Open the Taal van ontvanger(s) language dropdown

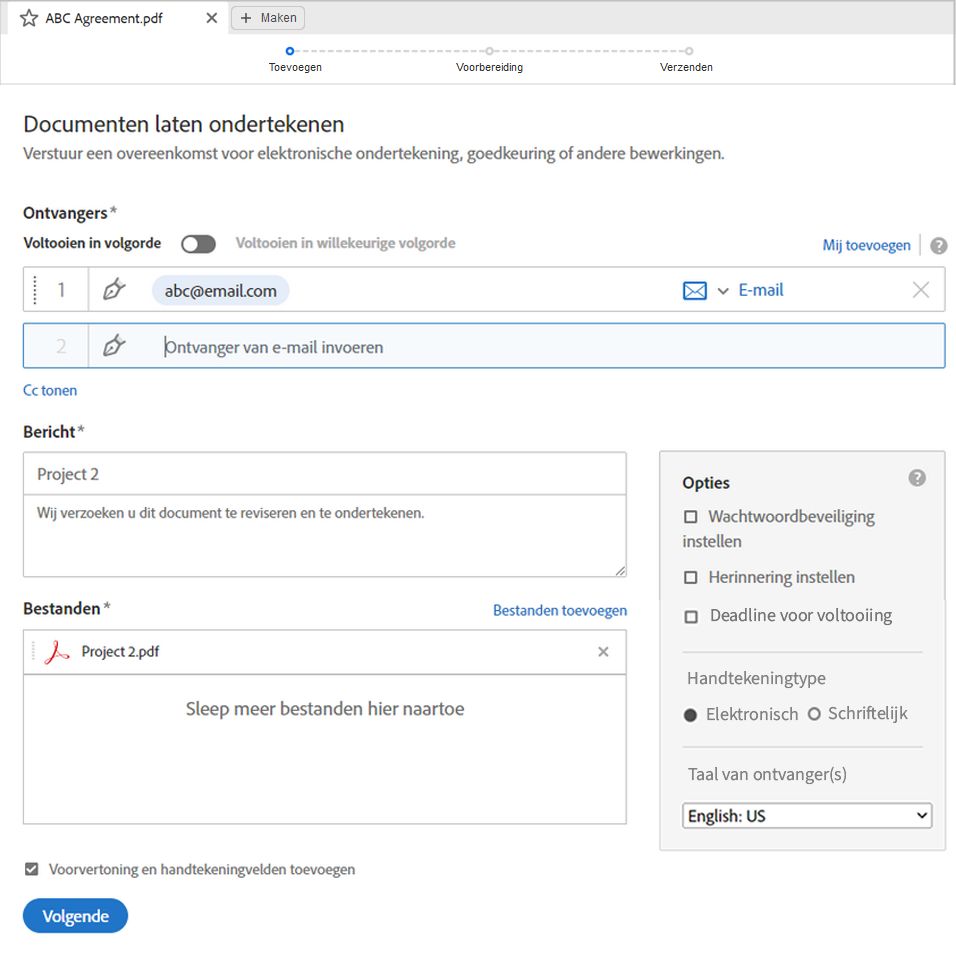click(806, 816)
